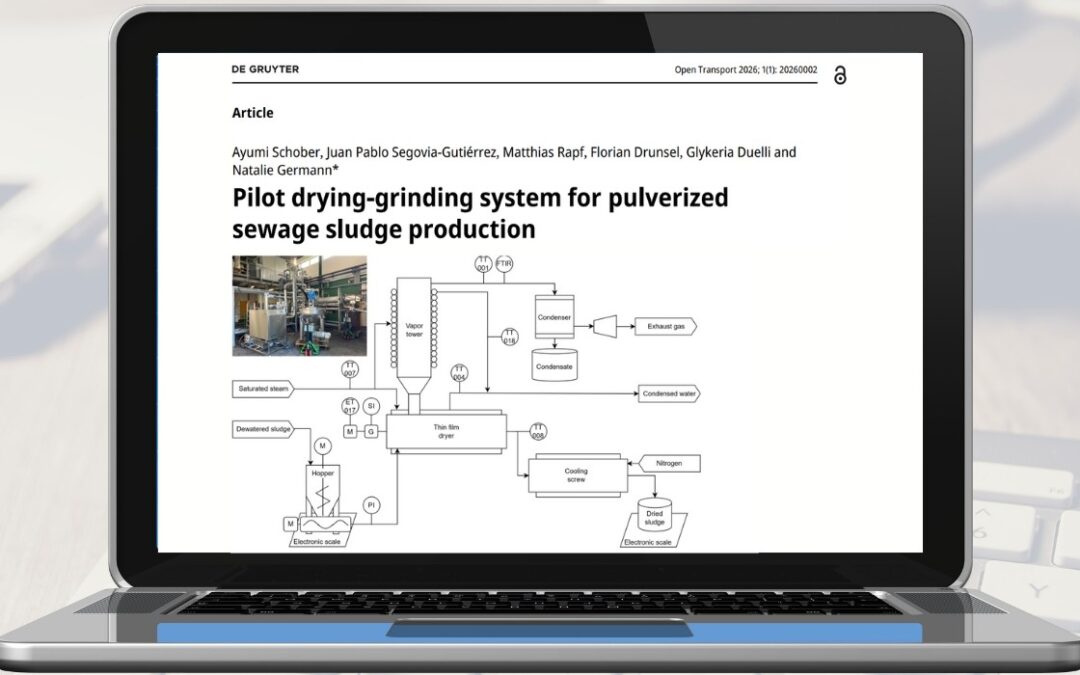Click the TT 004 sensor symbol
The image size is (1080, 675).
pyautogui.click(x=459, y=372)
